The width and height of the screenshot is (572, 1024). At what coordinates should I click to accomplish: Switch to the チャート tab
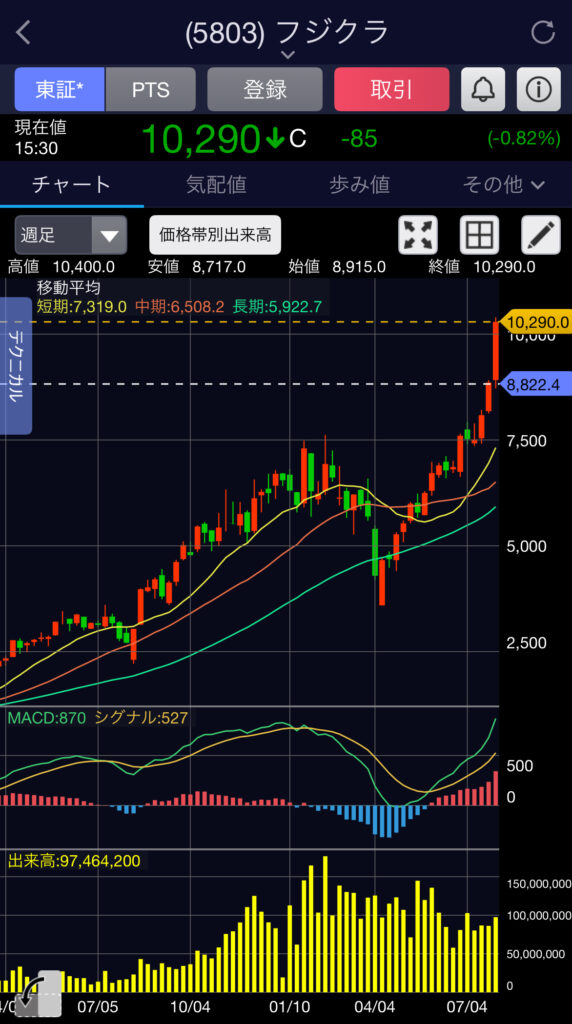[x=72, y=185]
